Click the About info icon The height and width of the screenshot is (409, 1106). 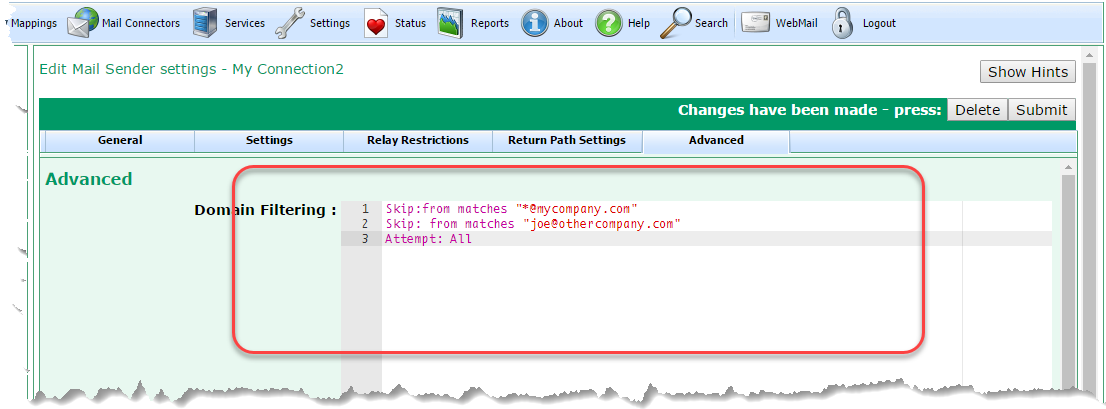pyautogui.click(x=535, y=23)
